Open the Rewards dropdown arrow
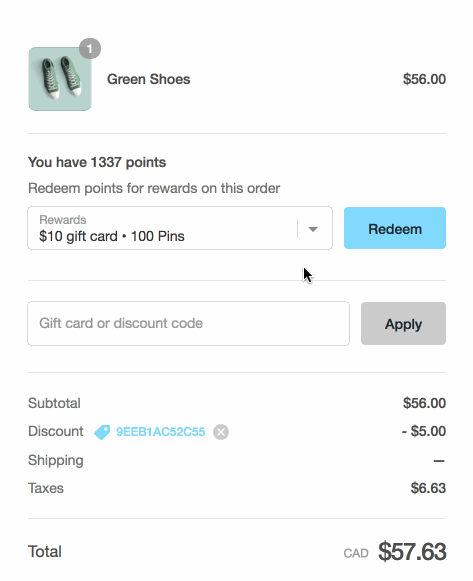Image resolution: width=473 pixels, height=581 pixels. (313, 229)
